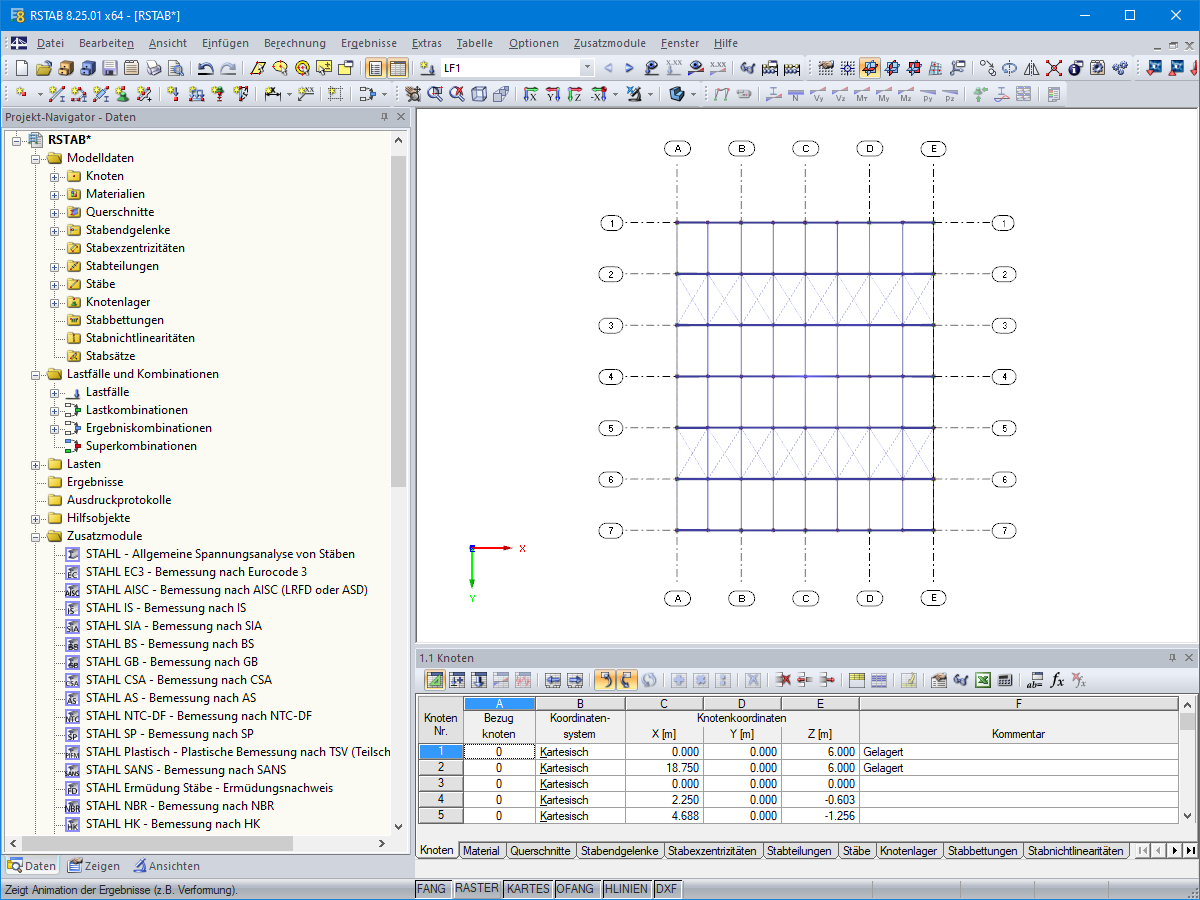Click the navigator vertical scrollbar down arrow
Viewport: 1200px width, 900px height.
tap(399, 827)
